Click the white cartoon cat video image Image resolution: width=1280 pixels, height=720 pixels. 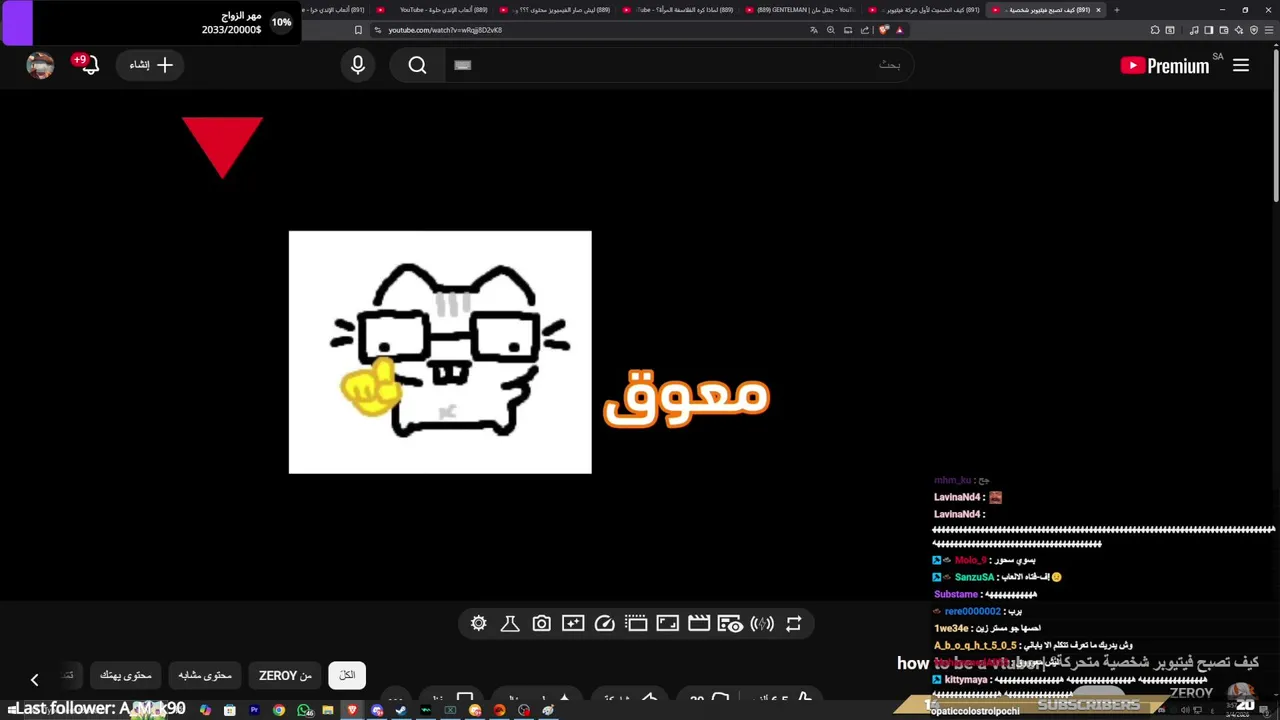(440, 352)
